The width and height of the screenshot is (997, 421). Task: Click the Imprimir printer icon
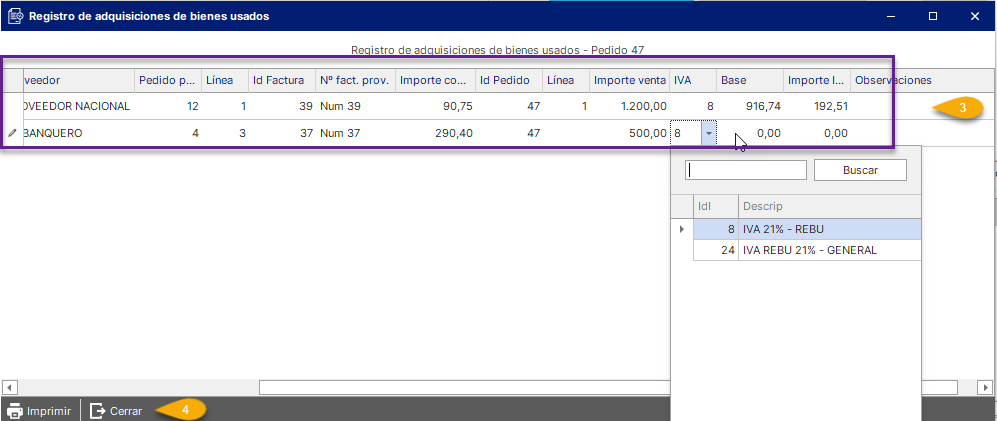click(15, 411)
